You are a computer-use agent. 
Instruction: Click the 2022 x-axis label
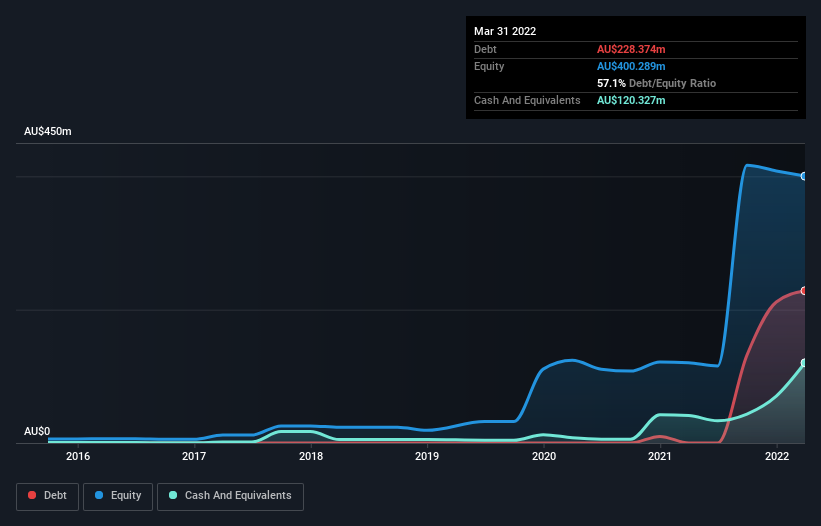click(x=777, y=456)
